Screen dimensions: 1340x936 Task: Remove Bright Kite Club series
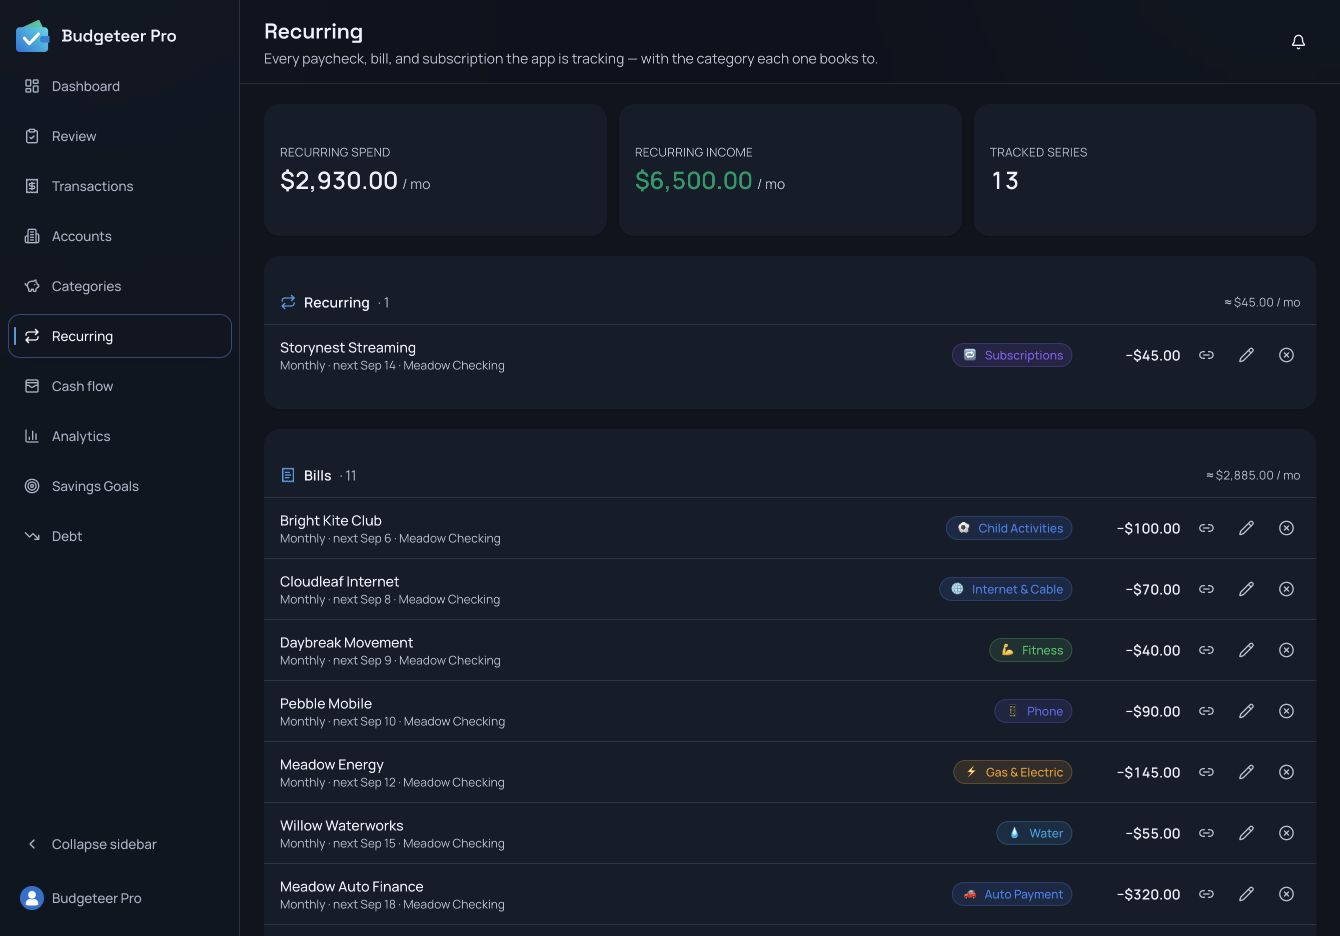coord(1287,528)
